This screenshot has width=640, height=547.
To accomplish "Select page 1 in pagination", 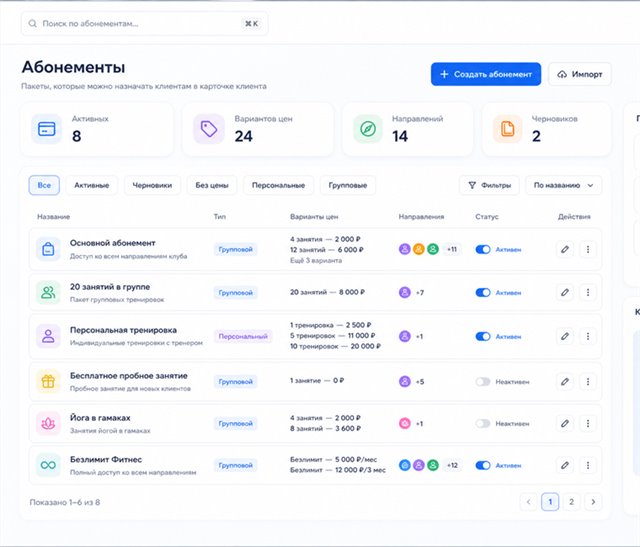I will point(550,502).
